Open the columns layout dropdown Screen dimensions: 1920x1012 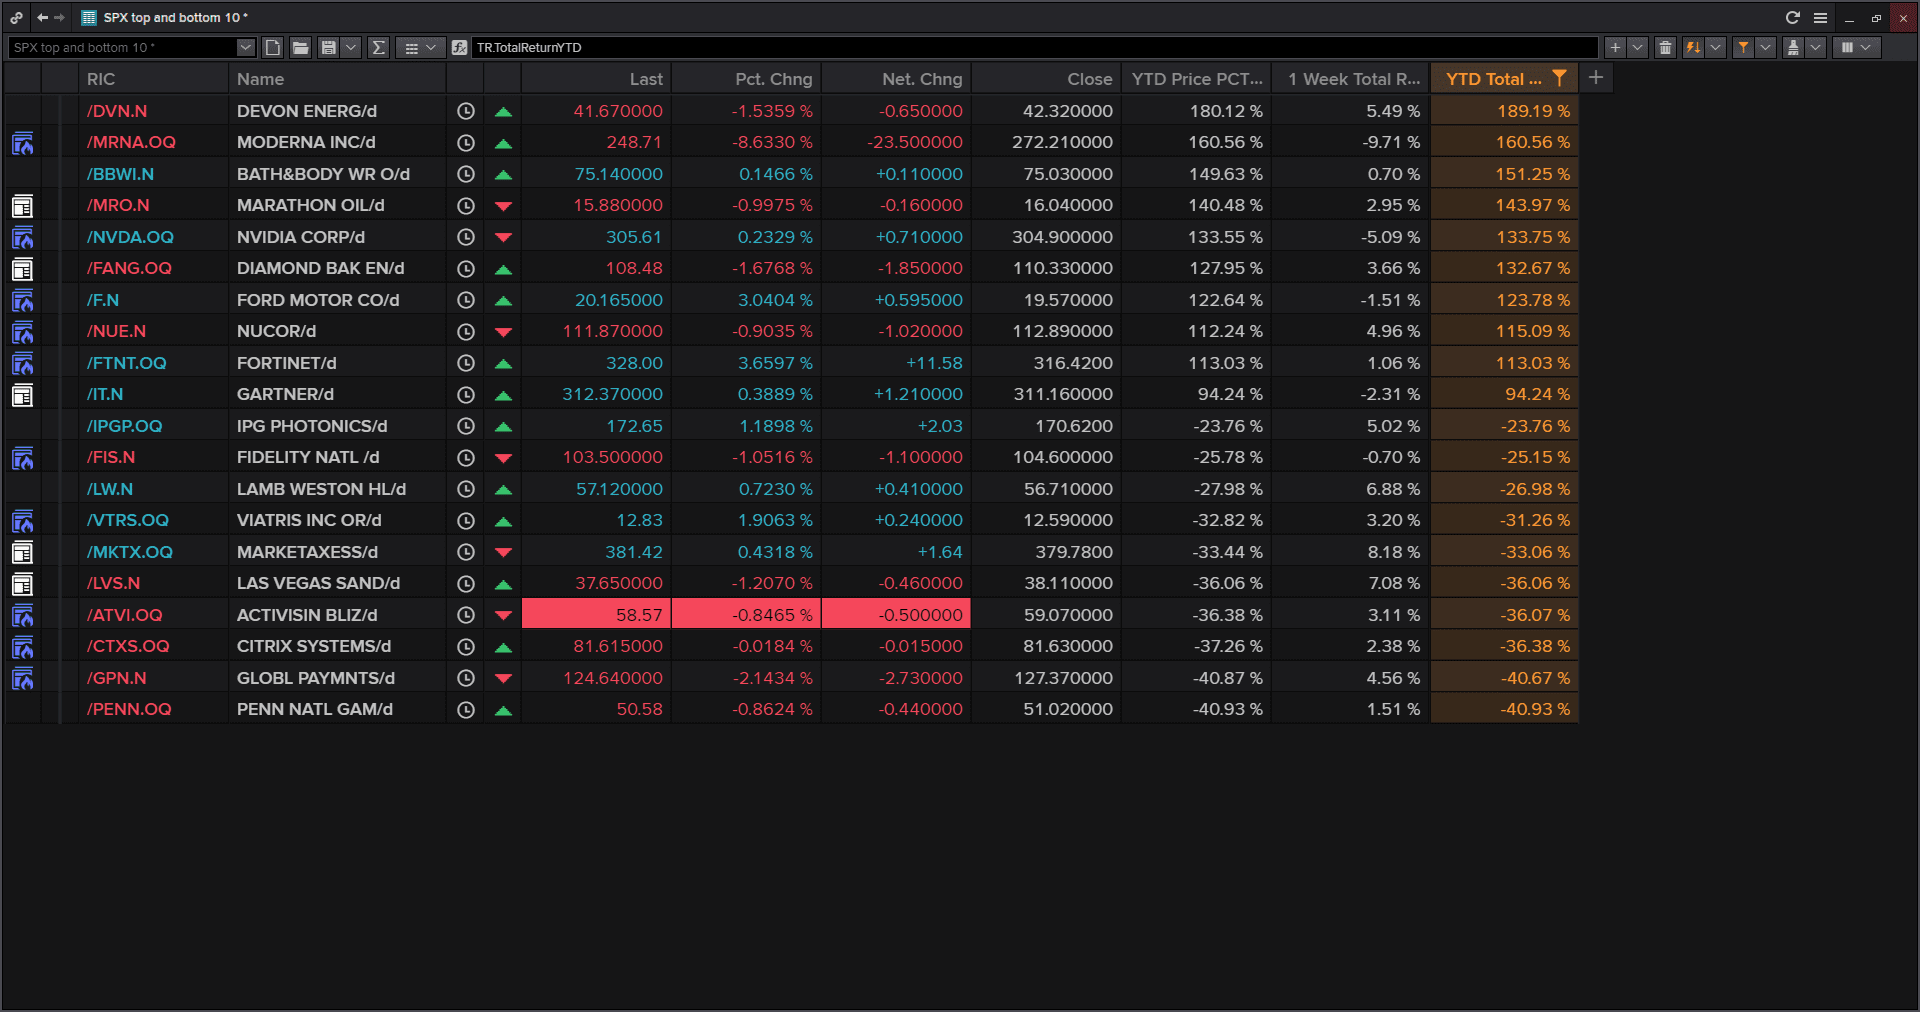tap(1857, 47)
